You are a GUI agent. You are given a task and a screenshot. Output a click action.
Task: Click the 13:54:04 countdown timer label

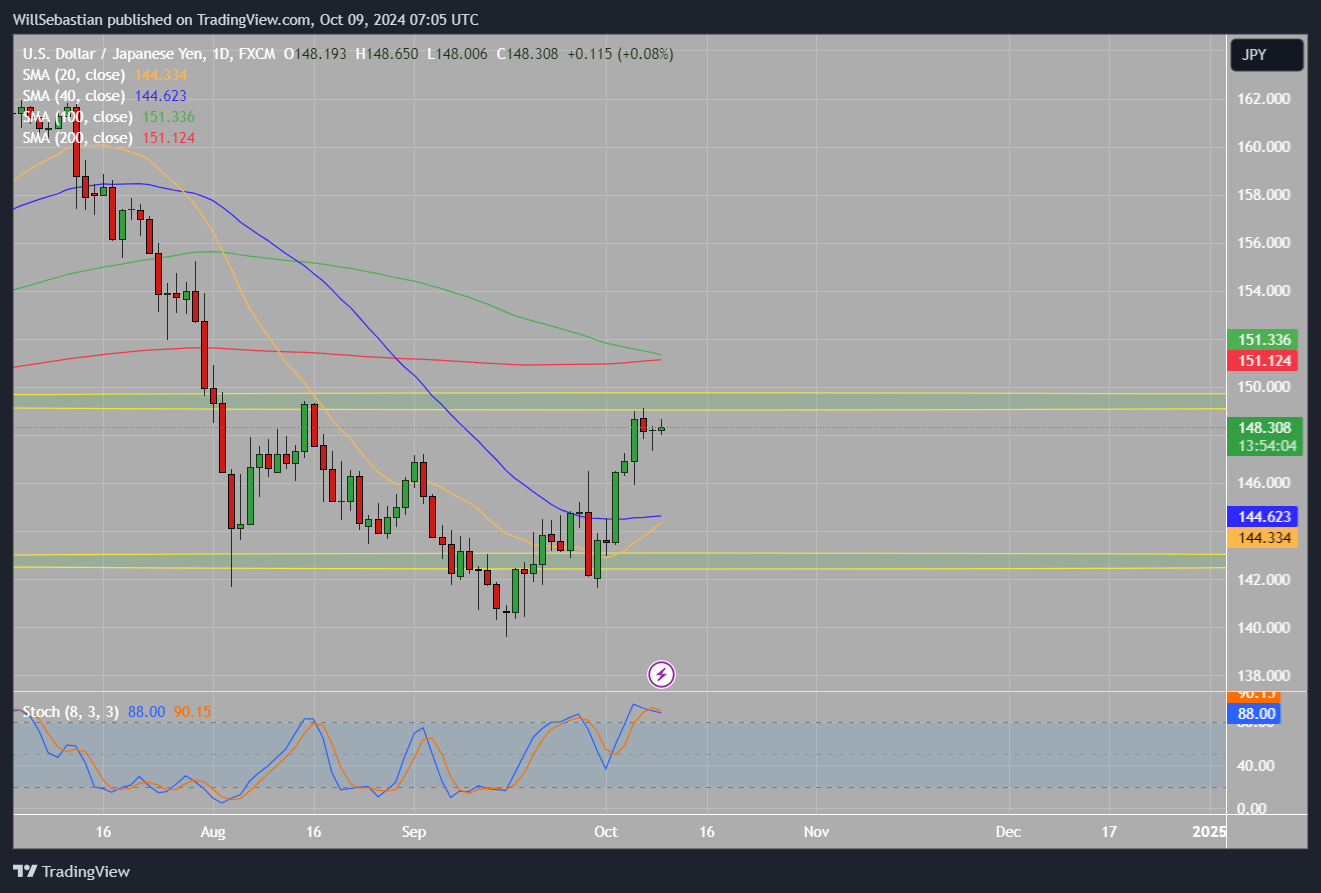point(1265,446)
